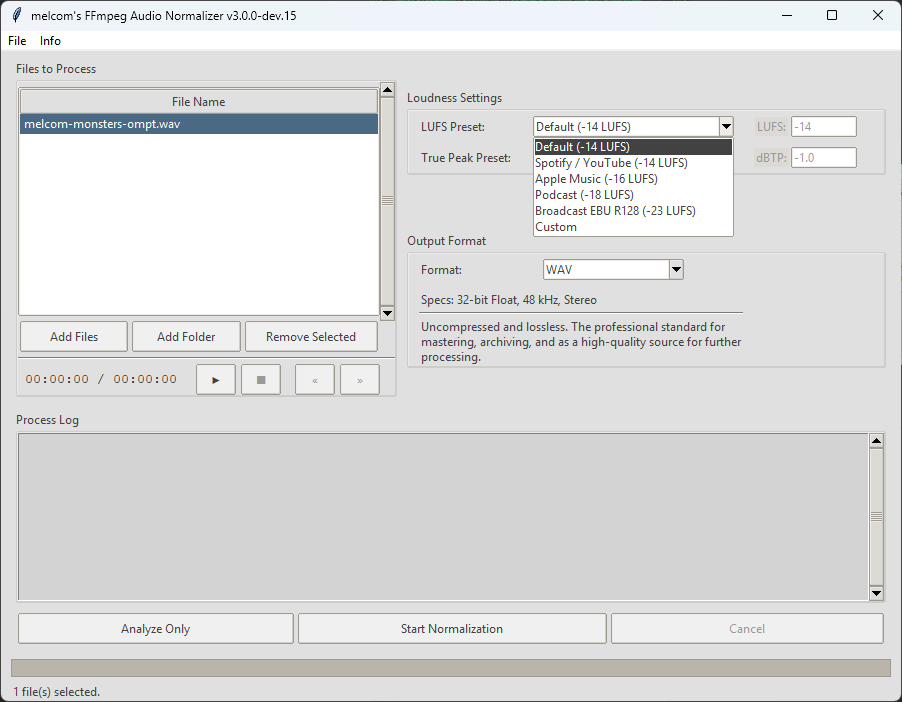Click the rewind double-arrow button
Viewport: 902px width, 702px height.
315,380
